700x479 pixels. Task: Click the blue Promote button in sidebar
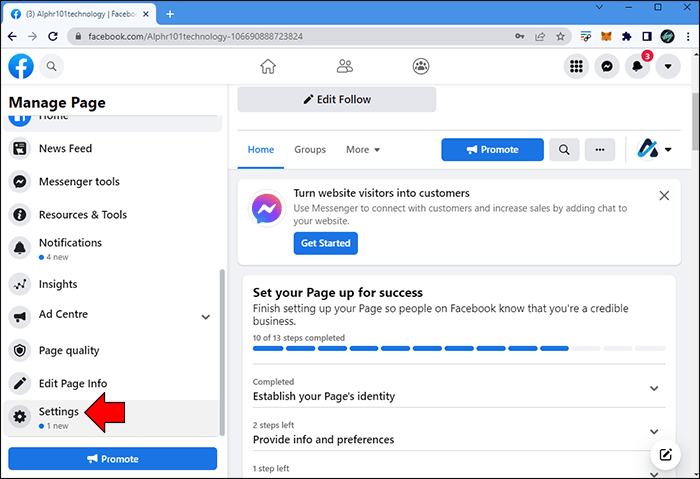[x=112, y=458]
